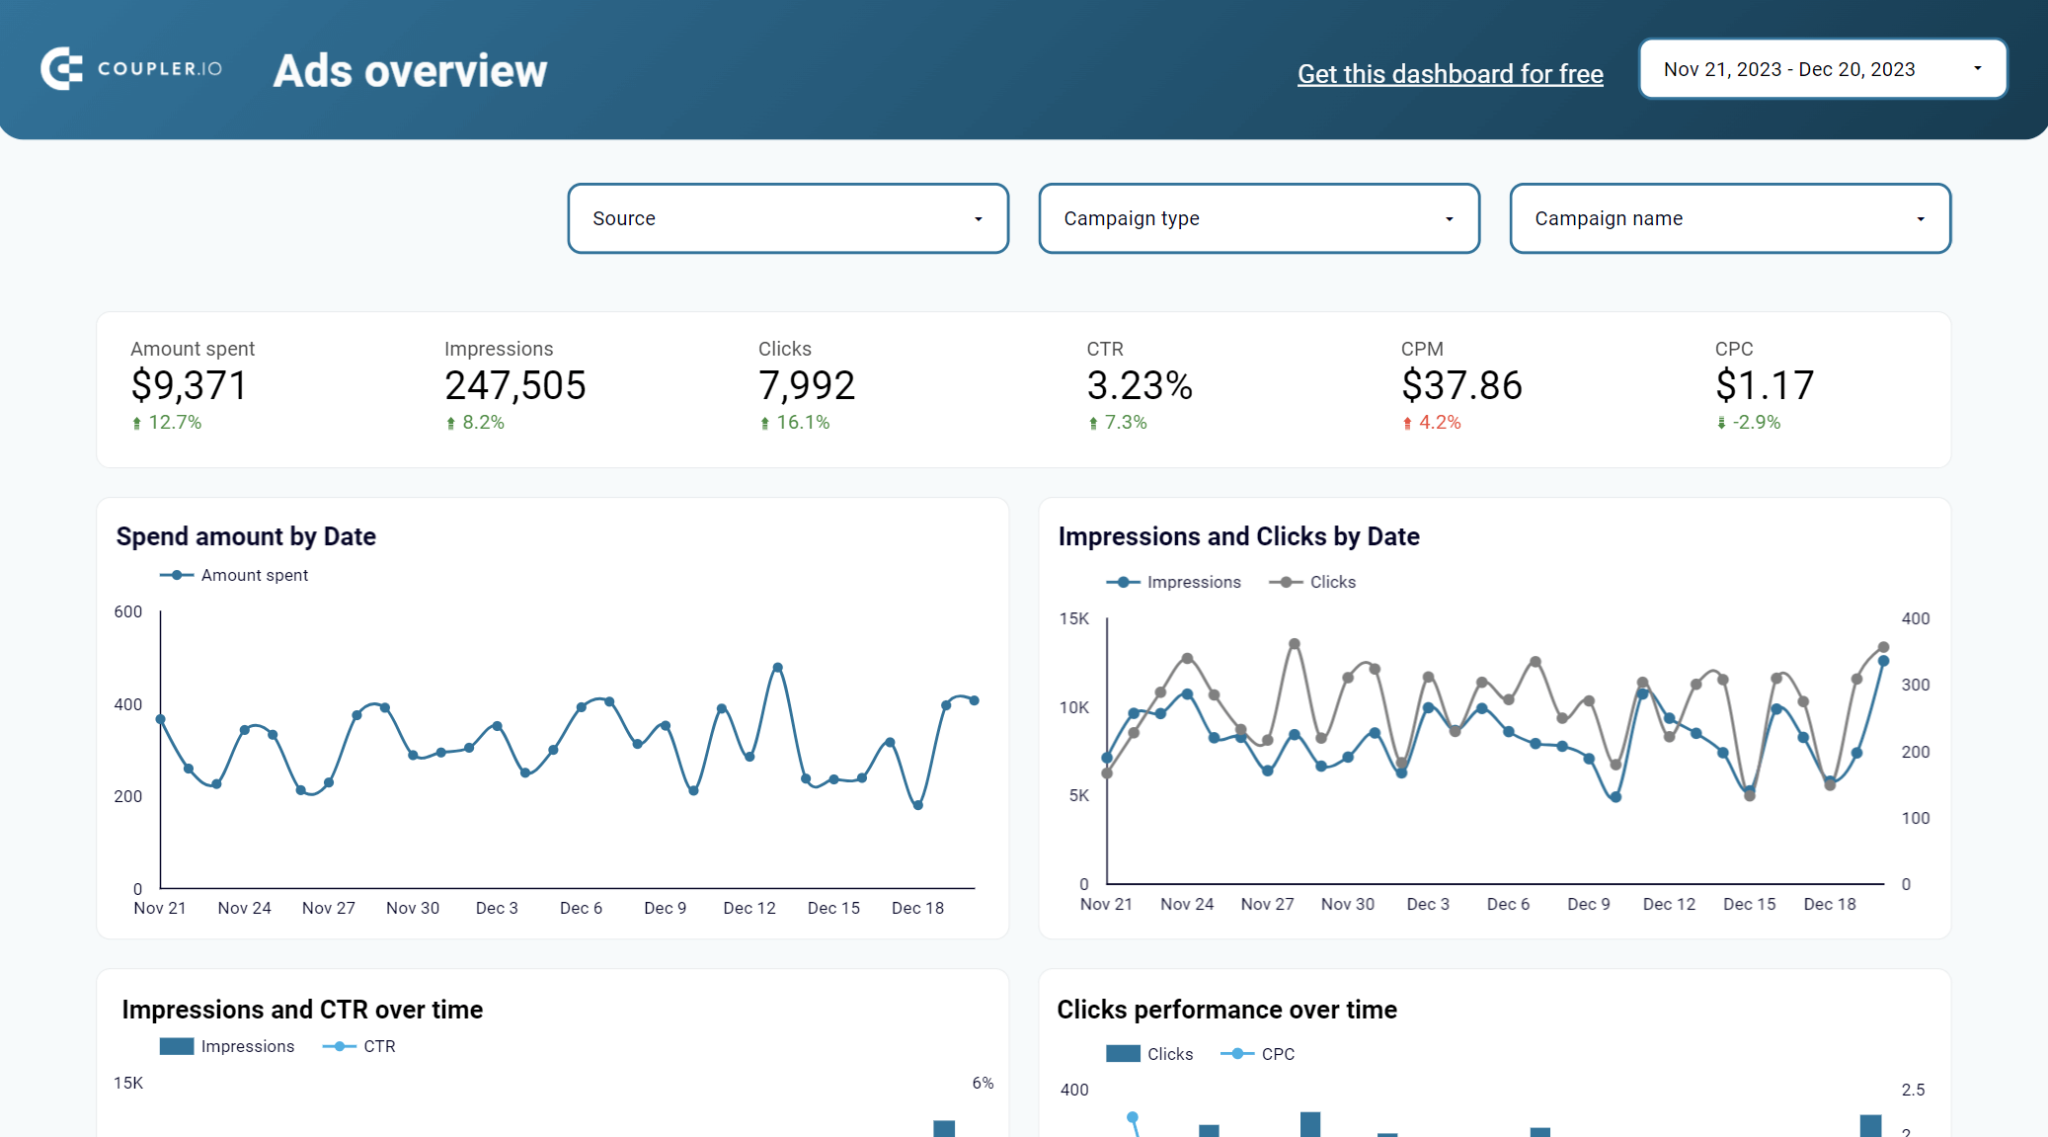Toggle the Clicks legend in Impressions and Clicks chart
This screenshot has height=1137, width=2048.
[x=1313, y=581]
